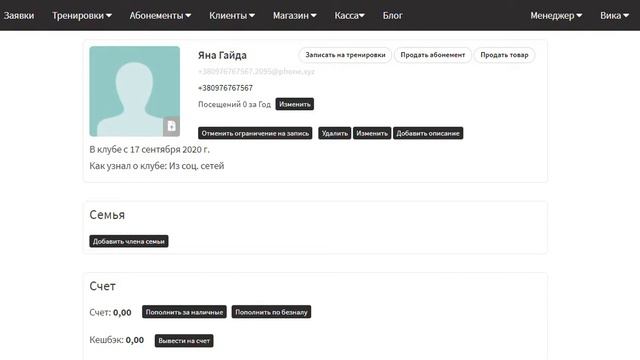This screenshot has width=640, height=360.
Task: Click Отменить ограничение на запись
Action: click(x=255, y=133)
